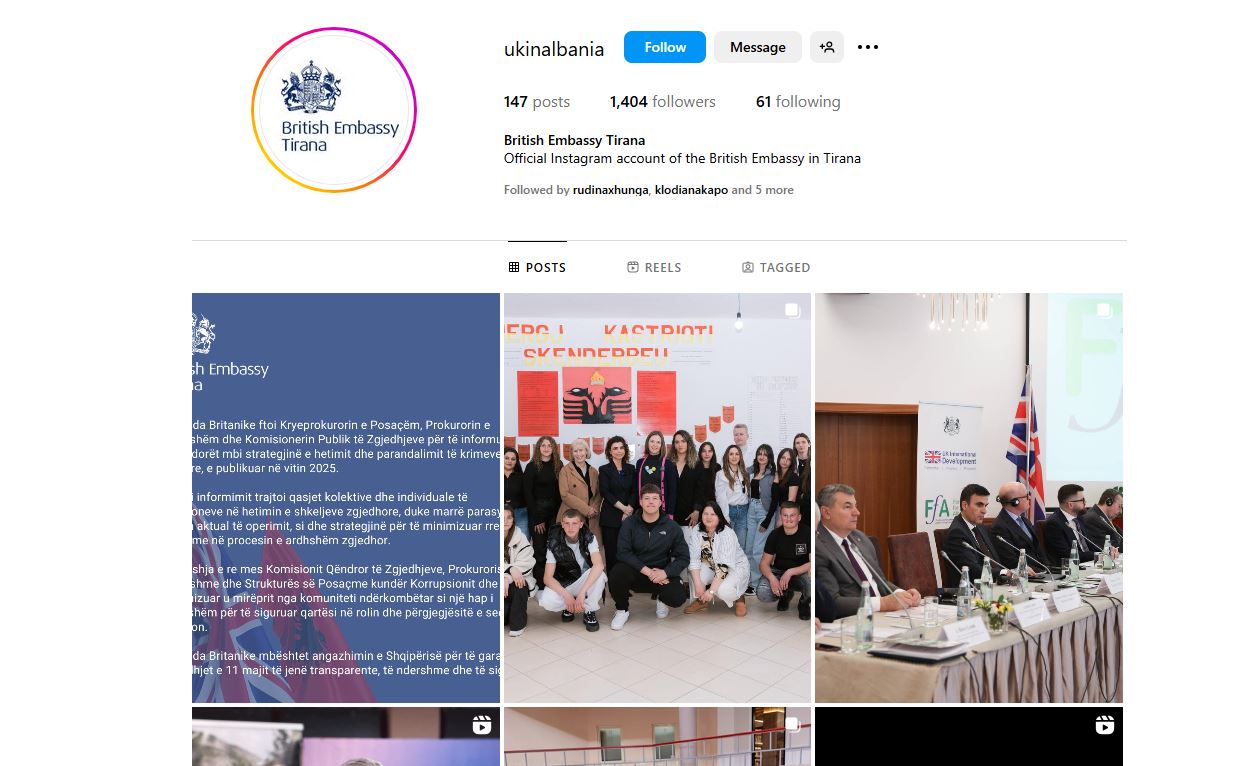Follow the ukinalbania account
Viewport: 1236px width, 766px height.
(665, 47)
